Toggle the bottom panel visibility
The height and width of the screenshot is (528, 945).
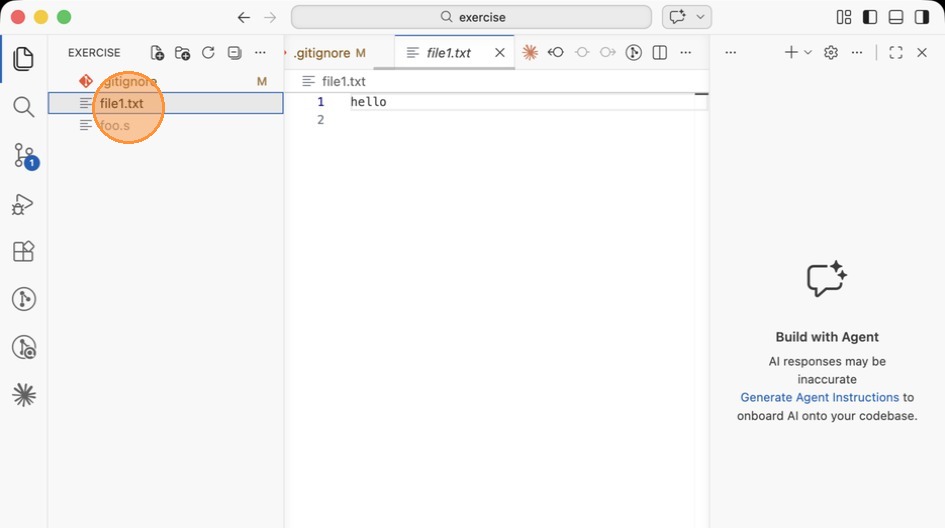(896, 17)
